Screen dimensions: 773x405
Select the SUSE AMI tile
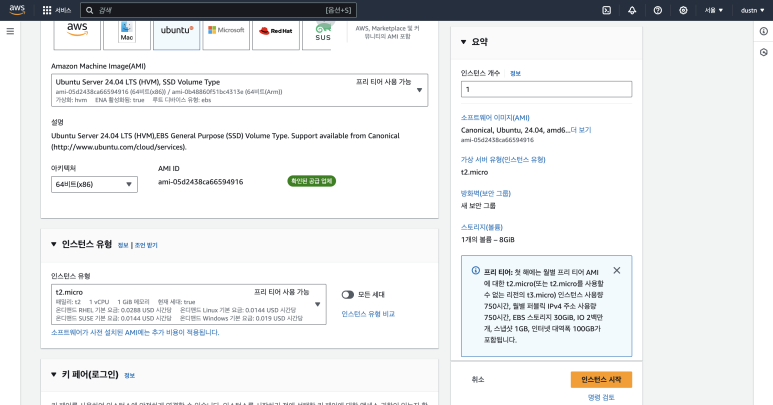point(316,34)
